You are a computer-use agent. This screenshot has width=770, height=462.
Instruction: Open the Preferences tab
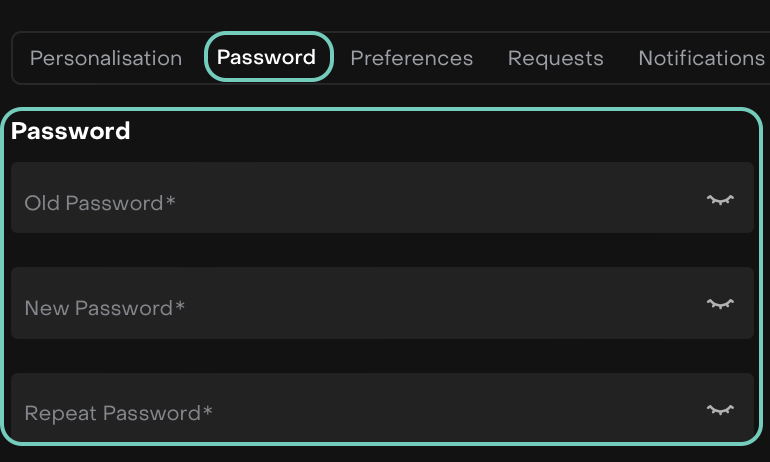tap(411, 58)
